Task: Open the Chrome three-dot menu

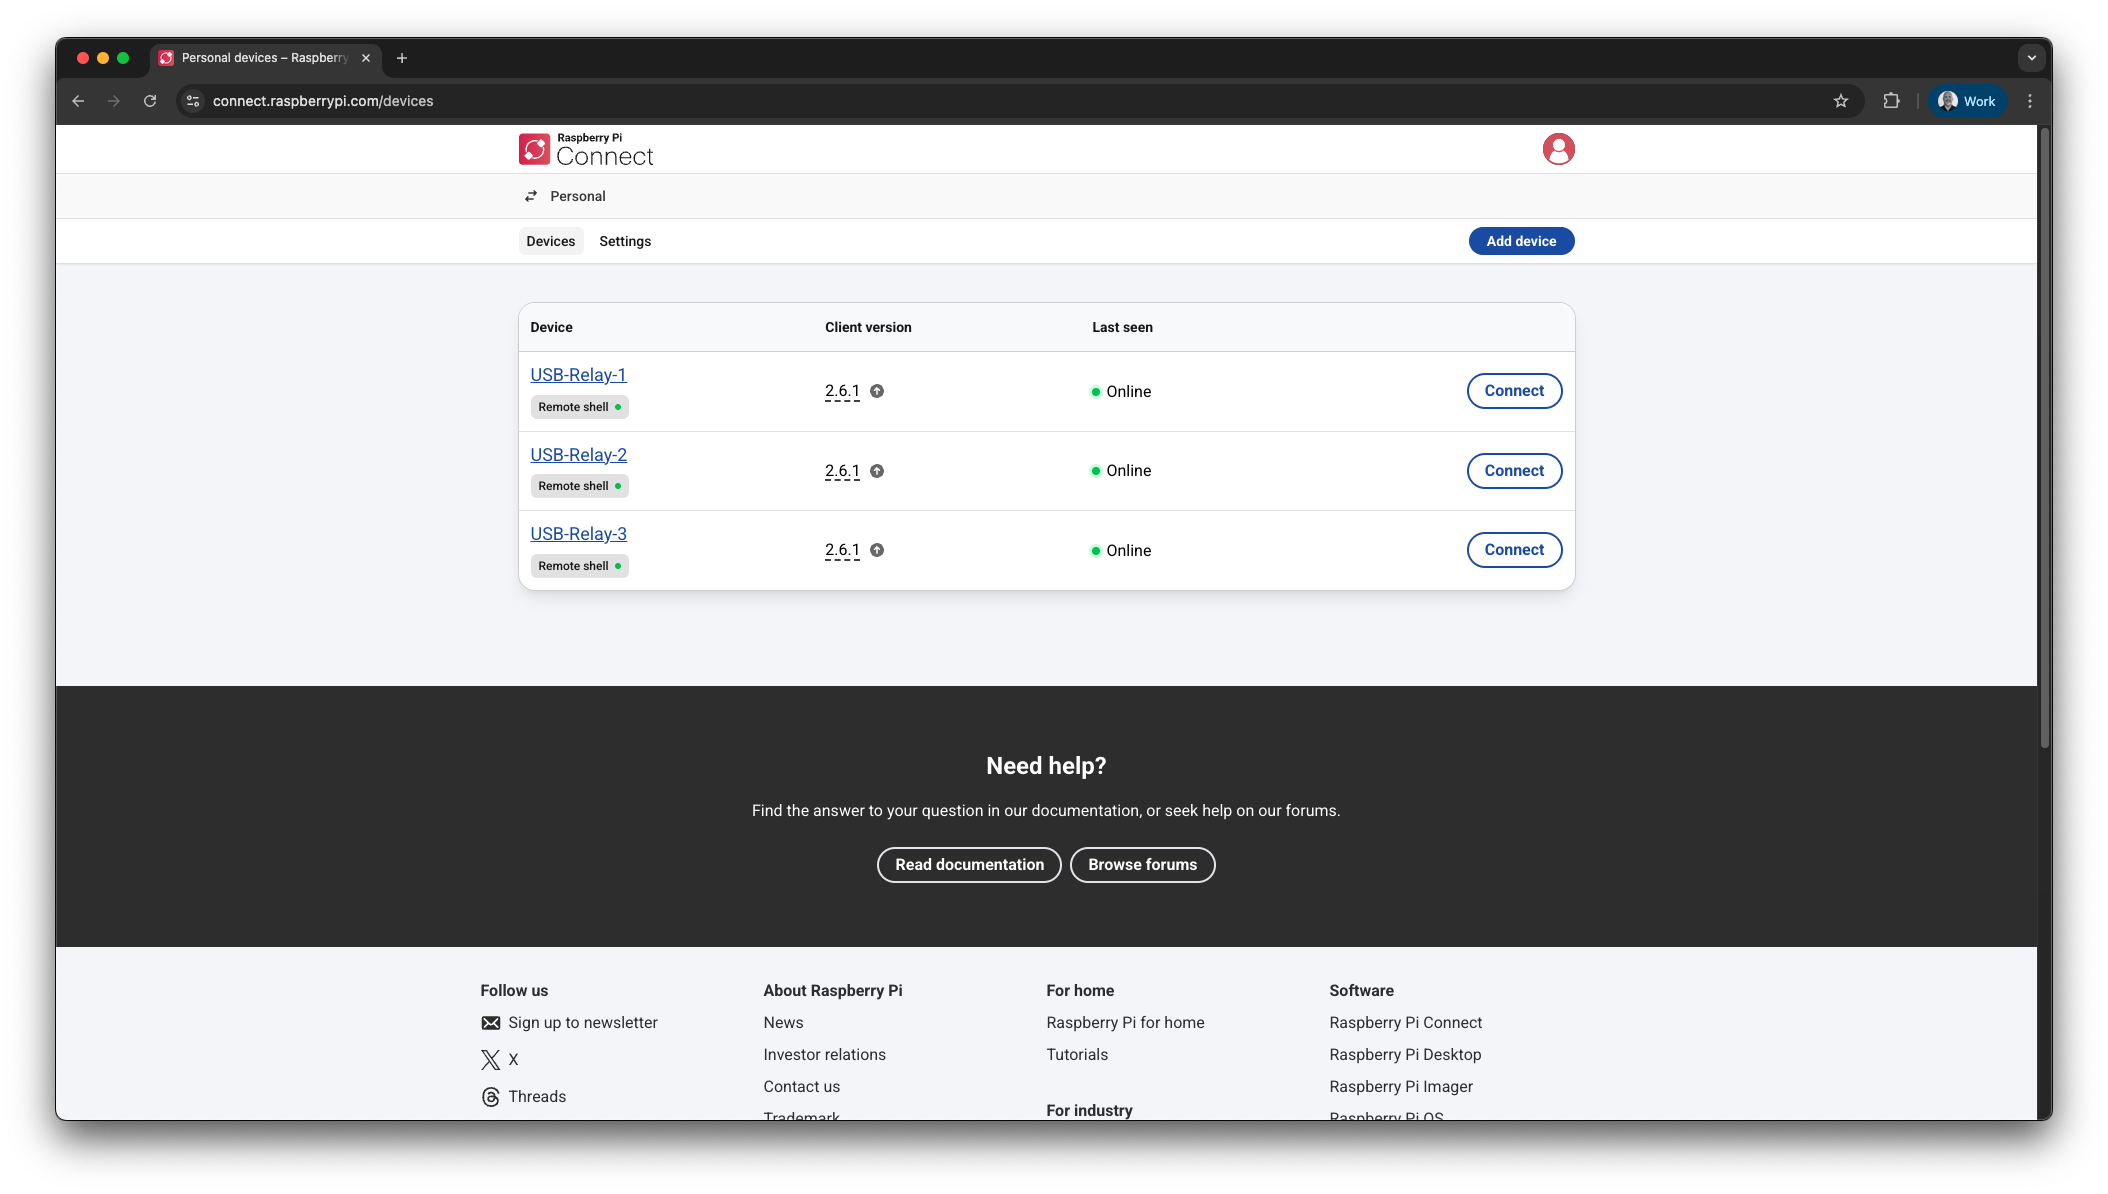Action: coord(2030,101)
